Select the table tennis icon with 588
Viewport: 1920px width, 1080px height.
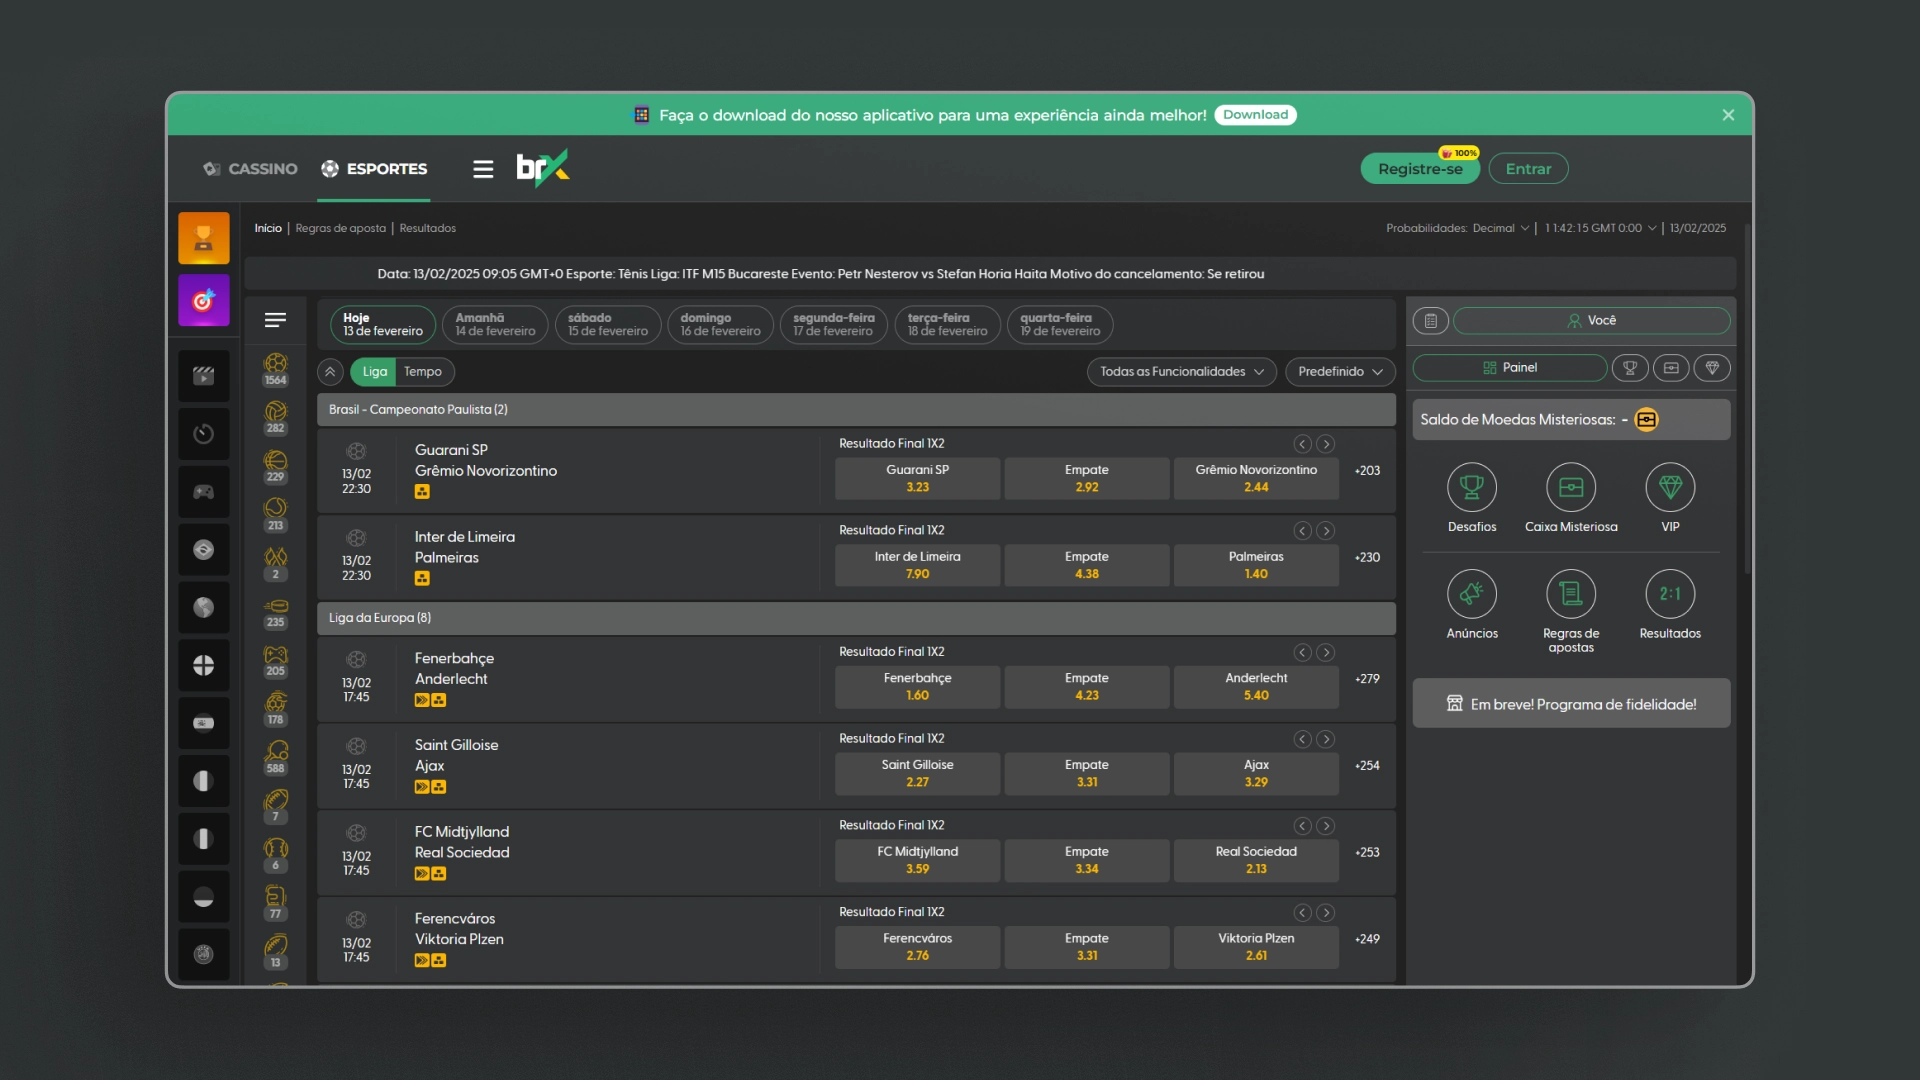276,758
